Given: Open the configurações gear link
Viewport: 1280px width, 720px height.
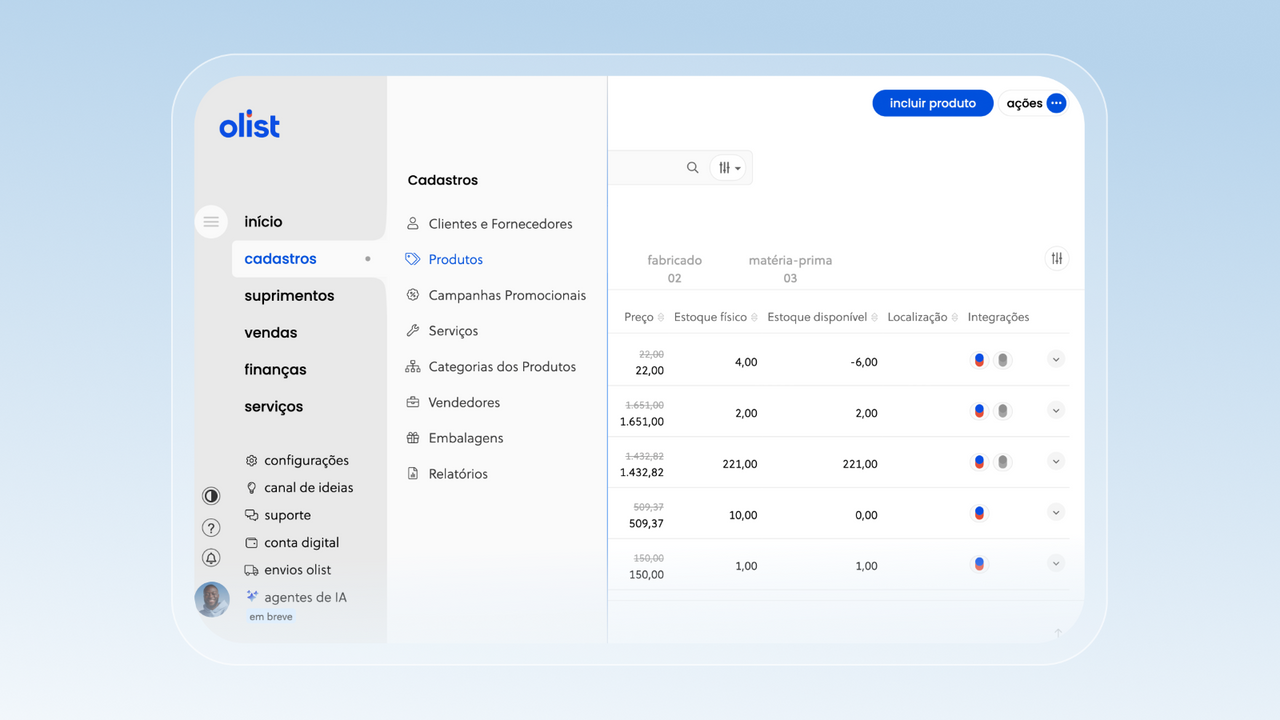Looking at the screenshot, I should click(x=306, y=461).
